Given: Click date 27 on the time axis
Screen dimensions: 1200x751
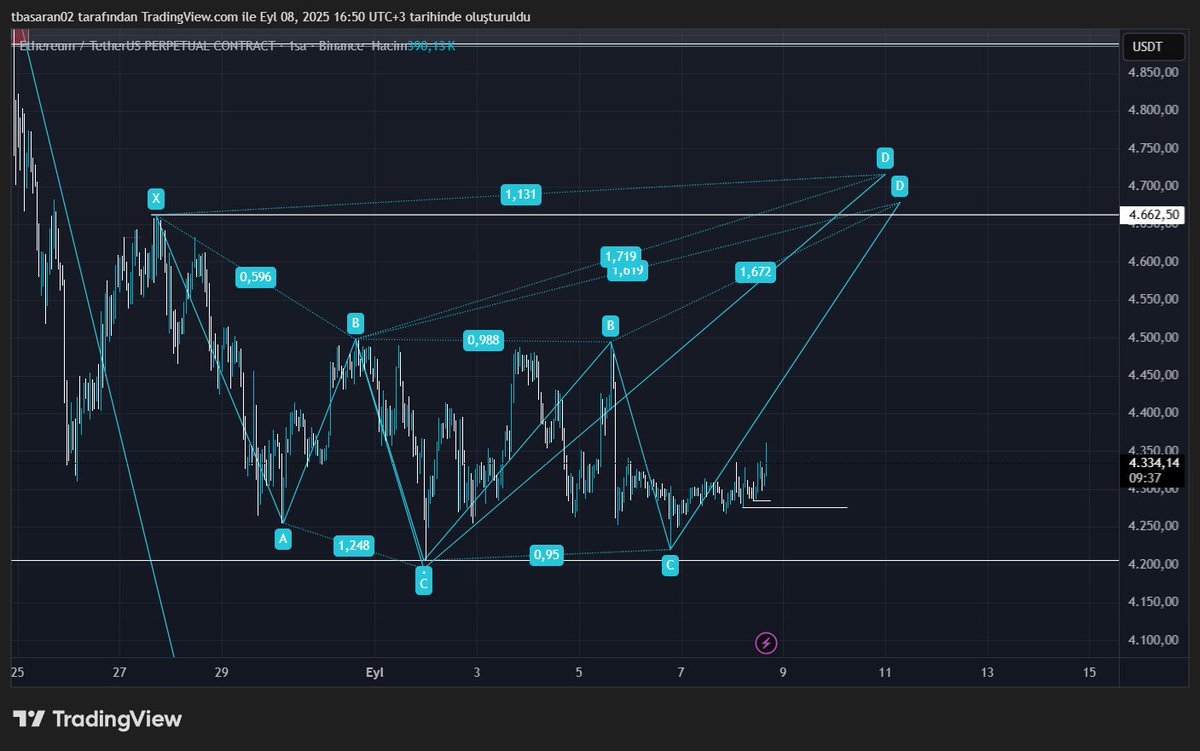Looking at the screenshot, I should [120, 672].
